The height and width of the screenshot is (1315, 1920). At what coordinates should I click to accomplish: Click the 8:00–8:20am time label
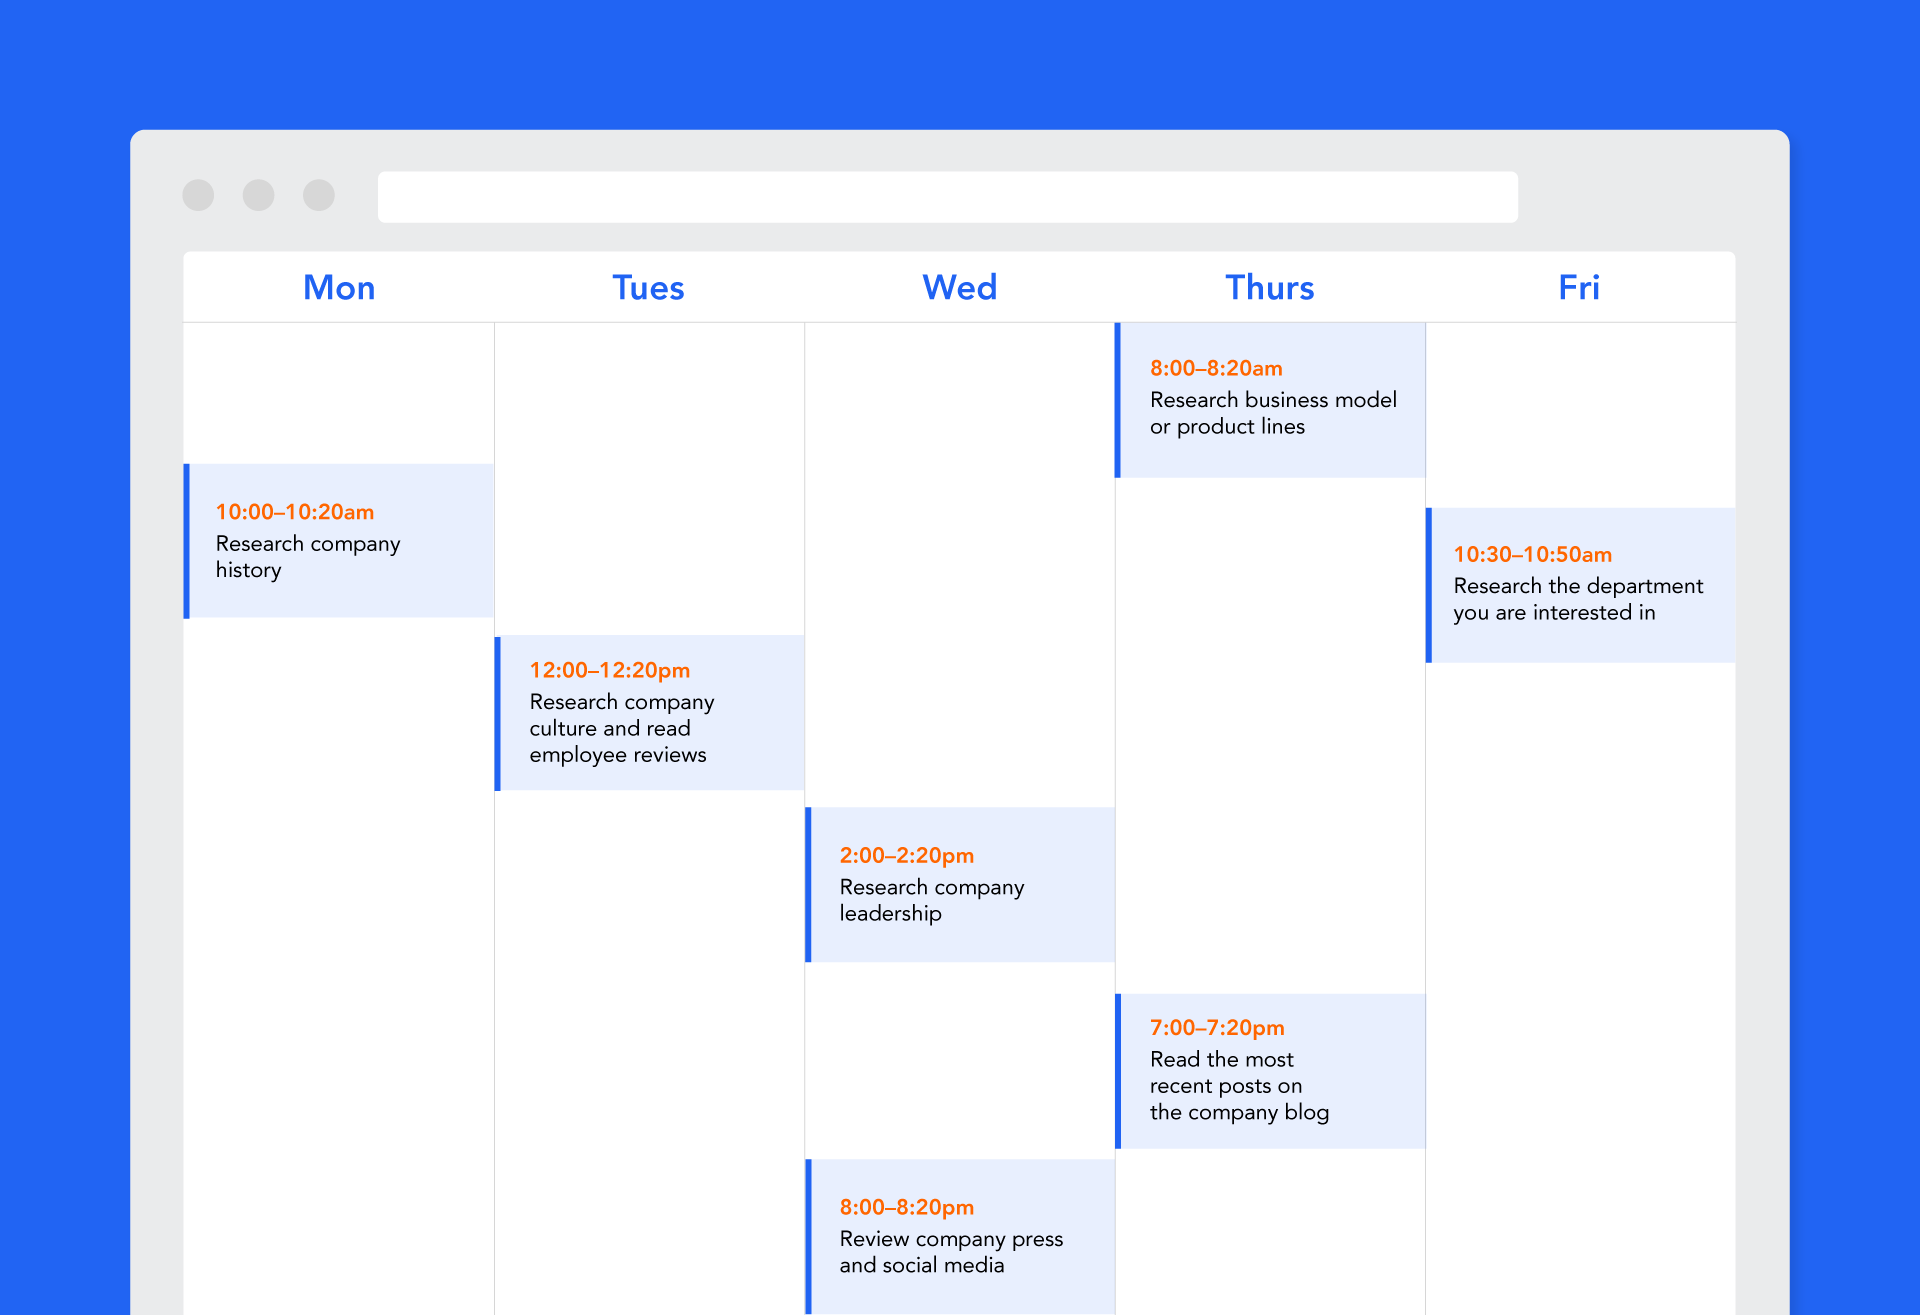click(1216, 369)
